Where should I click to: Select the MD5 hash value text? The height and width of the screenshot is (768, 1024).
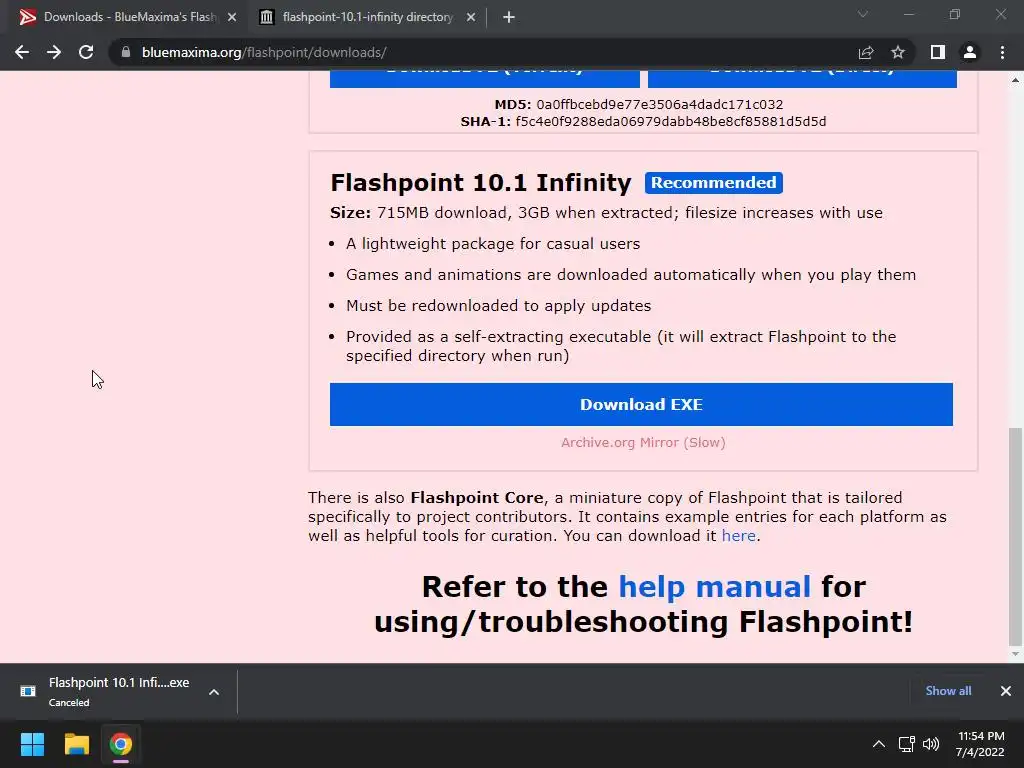point(660,104)
